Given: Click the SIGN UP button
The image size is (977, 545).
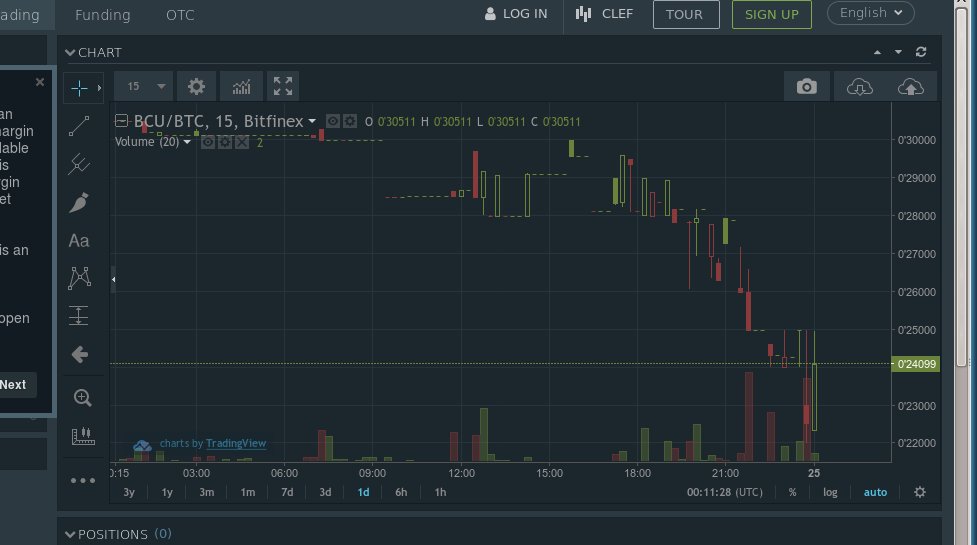Looking at the screenshot, I should [771, 14].
